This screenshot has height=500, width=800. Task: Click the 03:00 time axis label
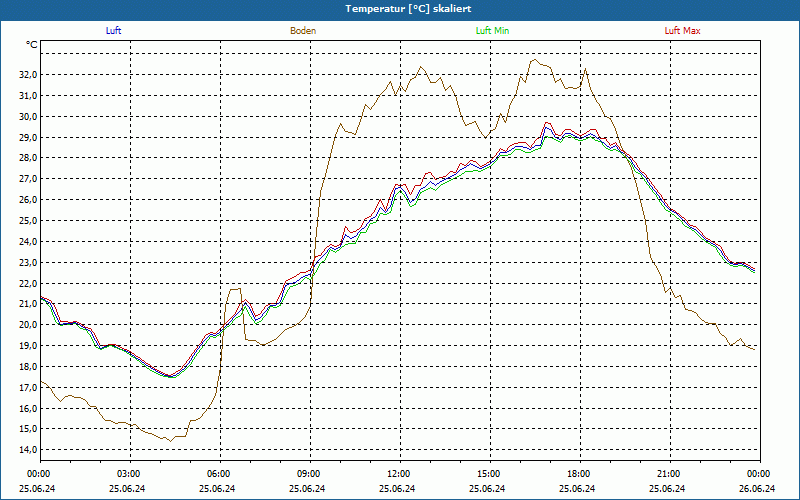(128, 474)
